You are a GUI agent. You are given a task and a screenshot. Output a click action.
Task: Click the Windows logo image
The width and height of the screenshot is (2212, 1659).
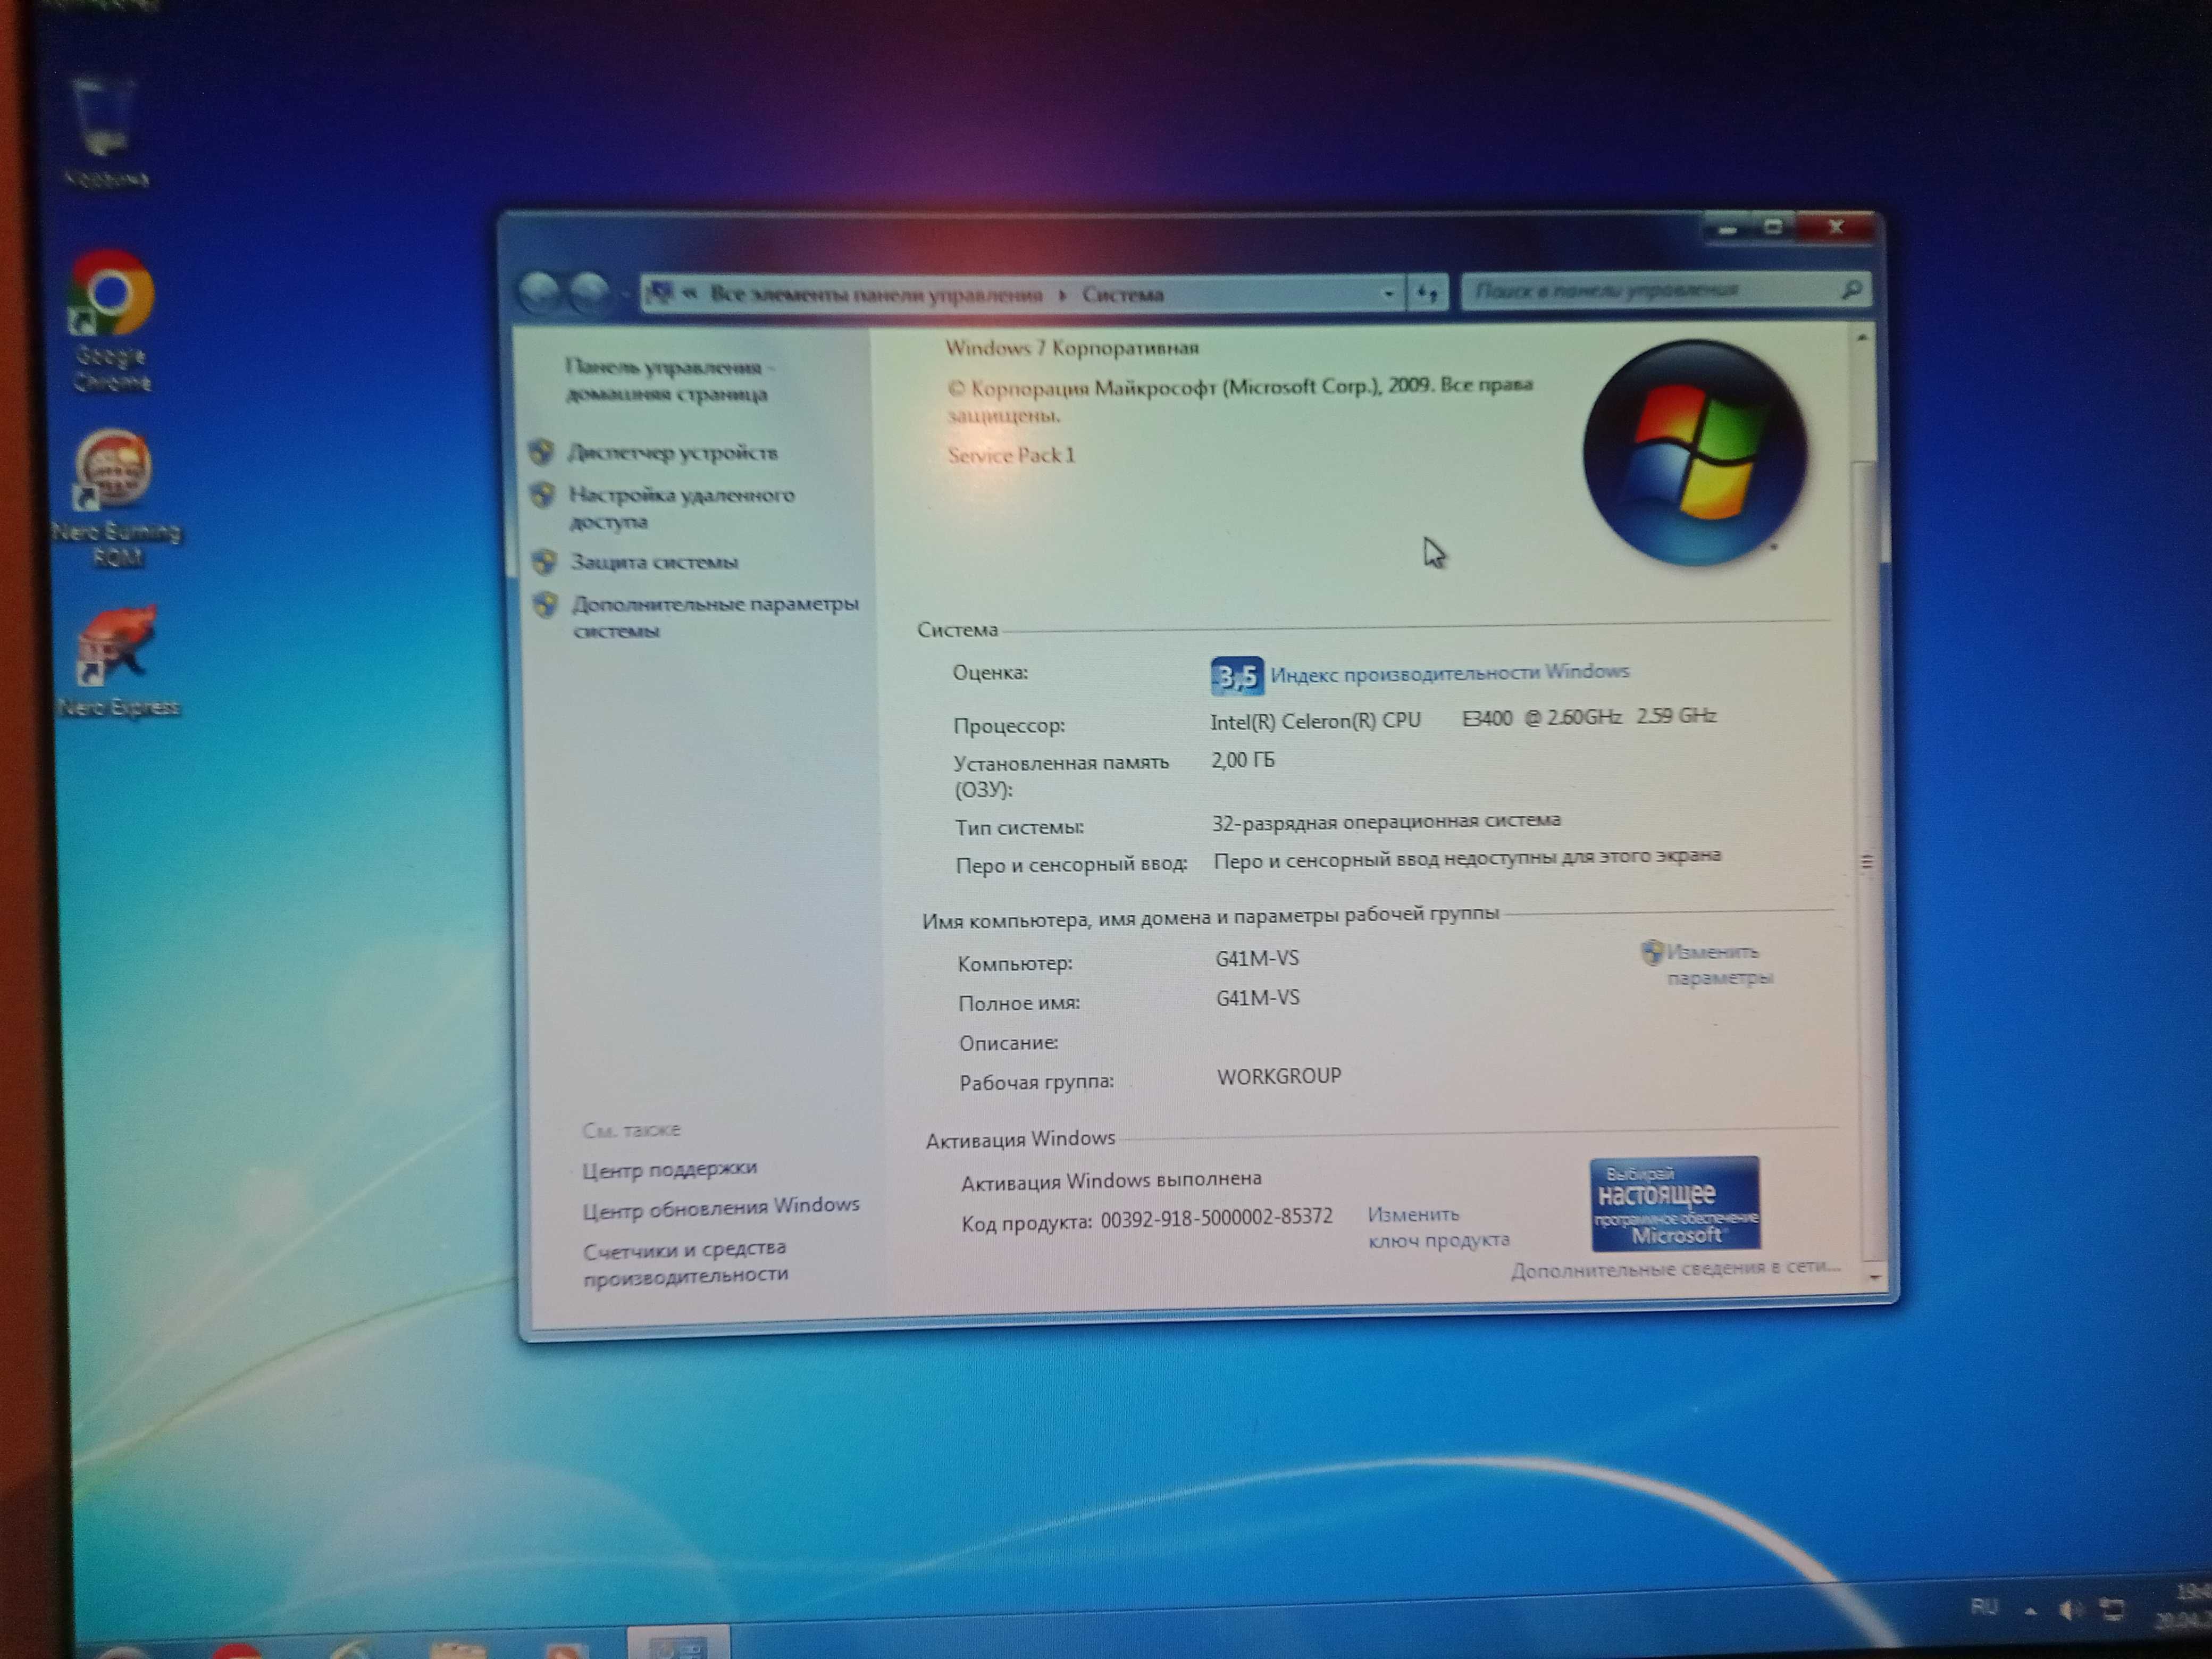(1694, 452)
